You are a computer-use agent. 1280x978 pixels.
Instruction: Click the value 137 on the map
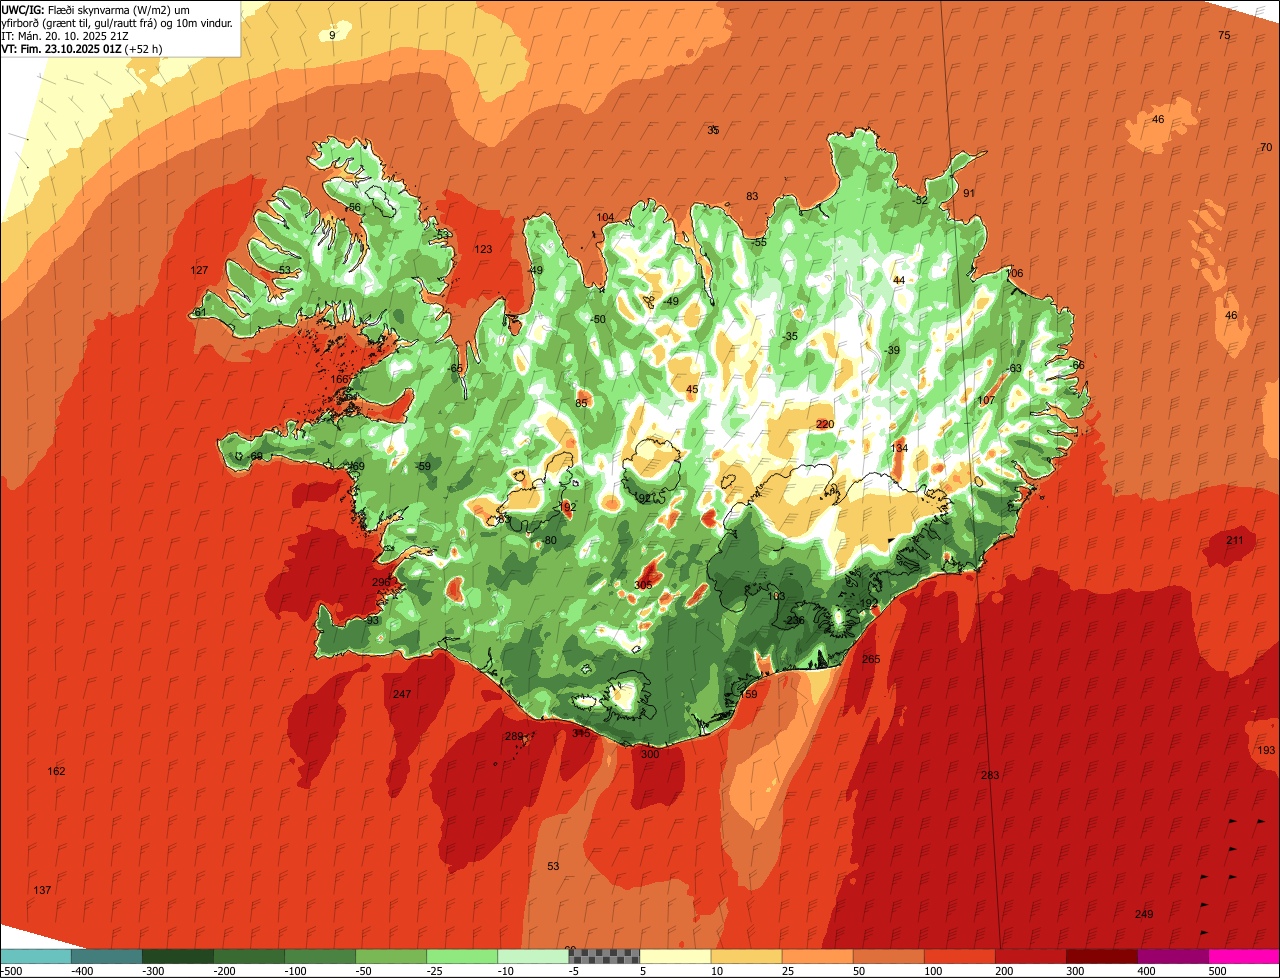coord(42,890)
